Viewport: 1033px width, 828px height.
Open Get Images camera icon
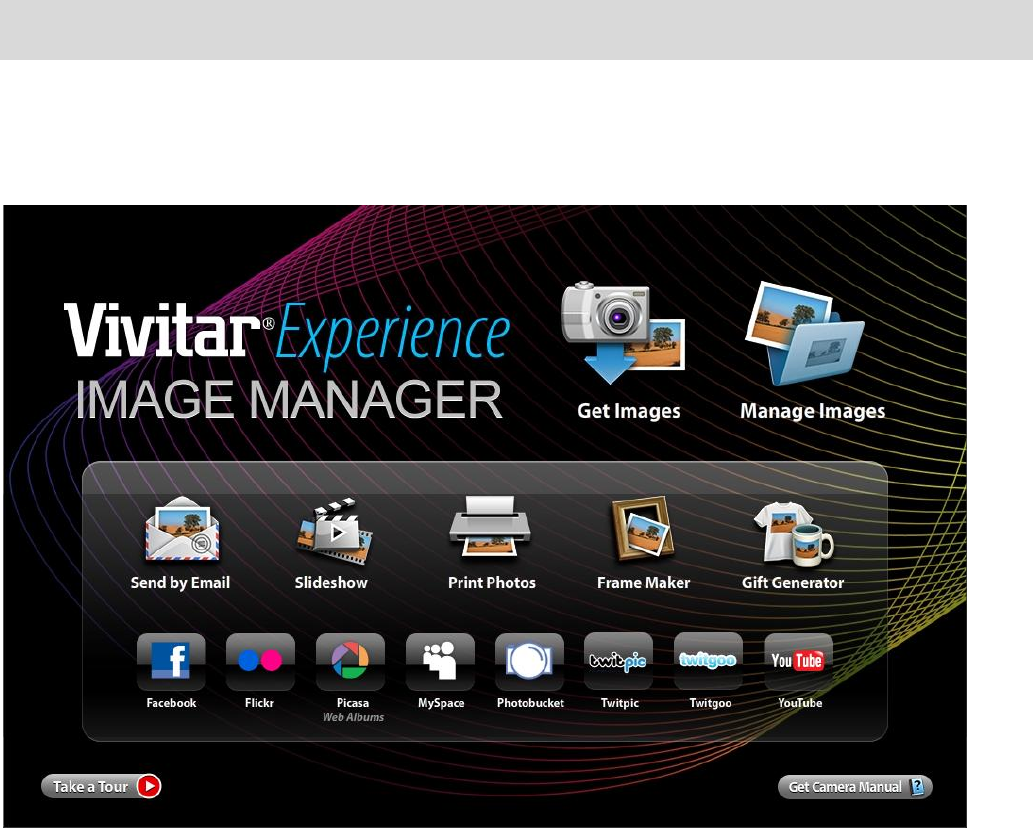click(623, 333)
